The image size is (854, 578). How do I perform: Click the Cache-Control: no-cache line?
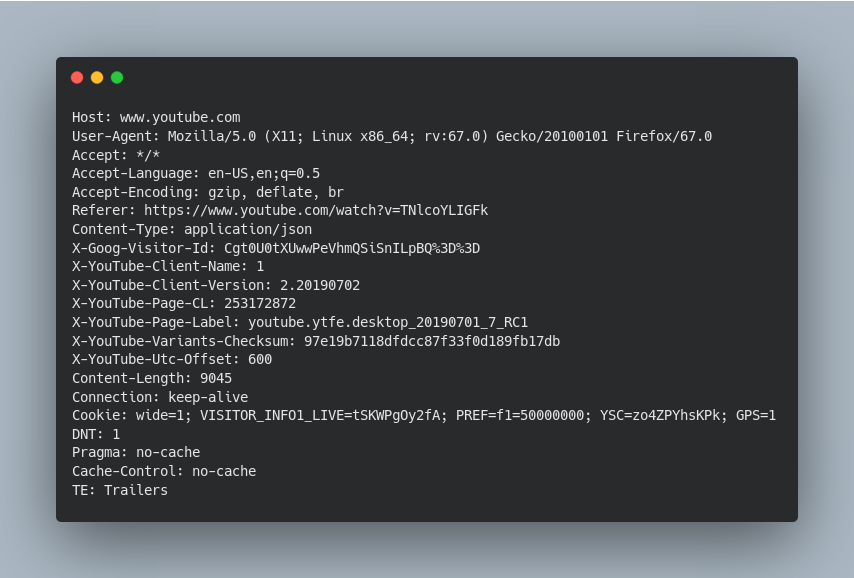coord(164,471)
